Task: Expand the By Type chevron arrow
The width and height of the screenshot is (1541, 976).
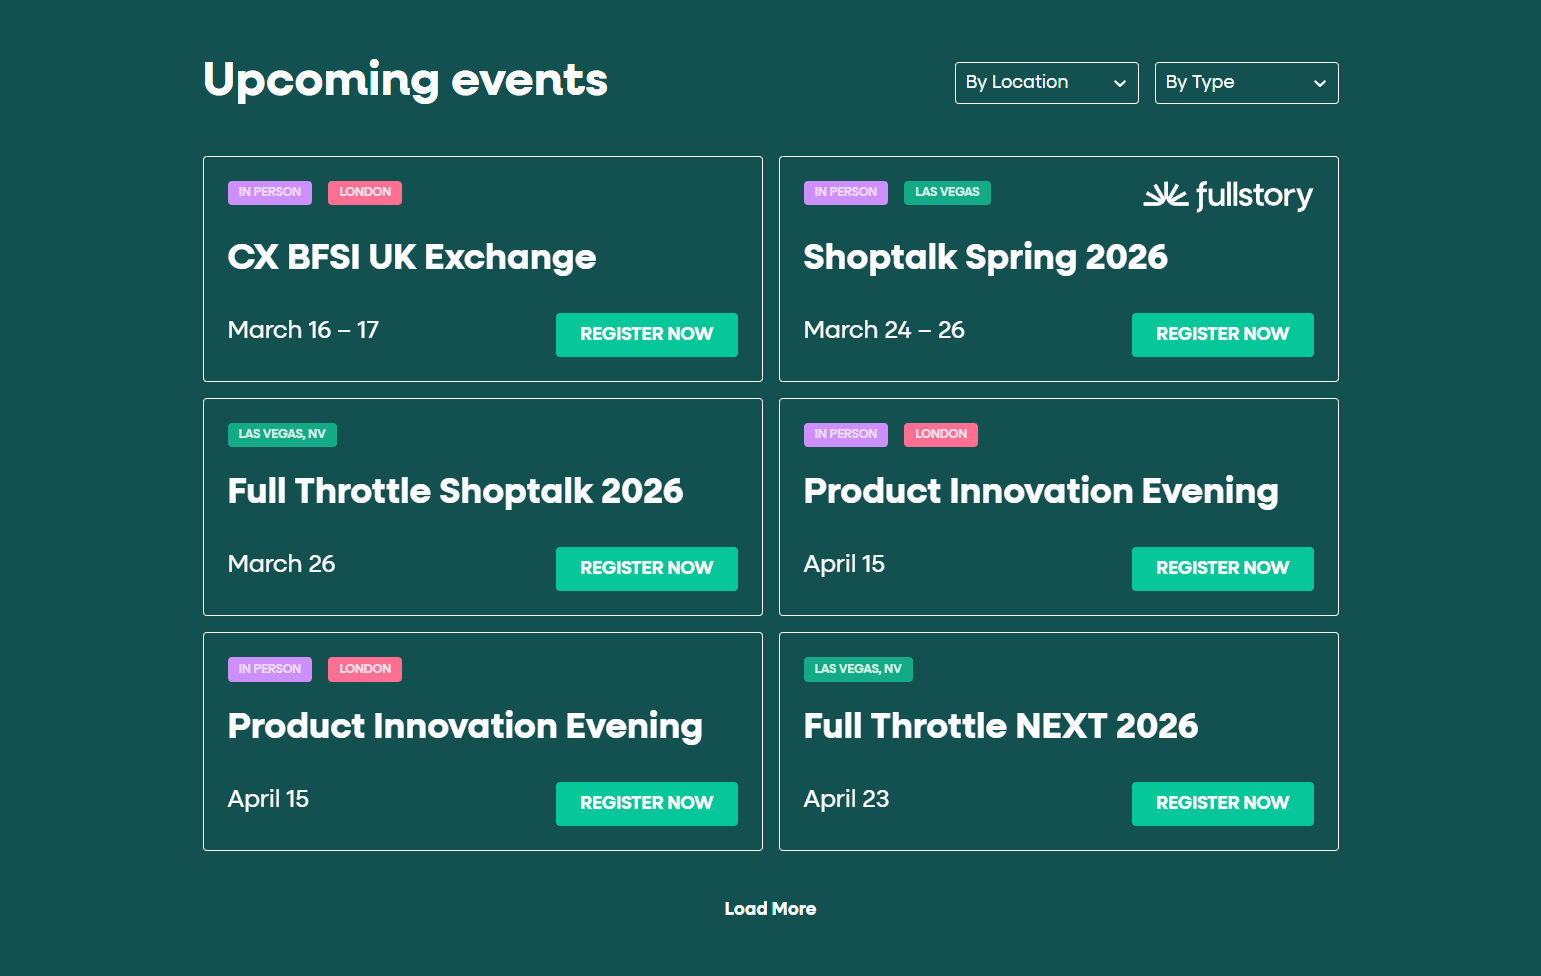Action: 1320,83
